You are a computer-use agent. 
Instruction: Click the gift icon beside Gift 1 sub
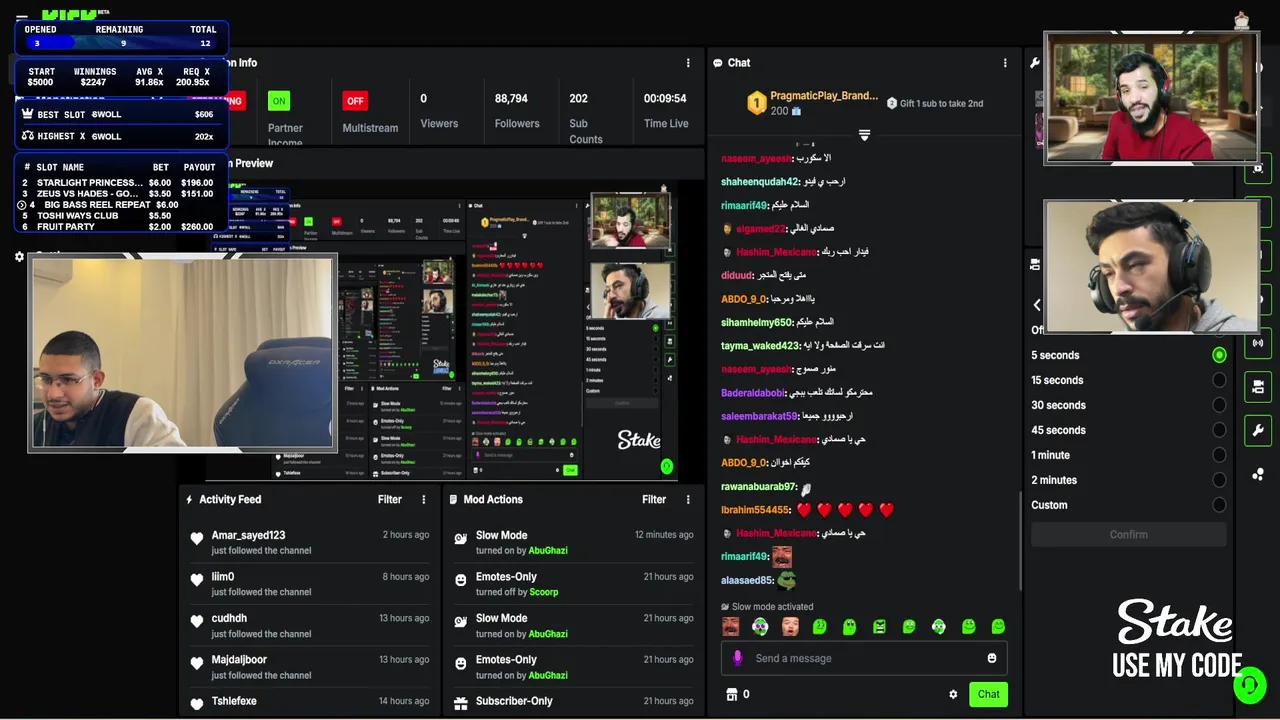coord(892,103)
